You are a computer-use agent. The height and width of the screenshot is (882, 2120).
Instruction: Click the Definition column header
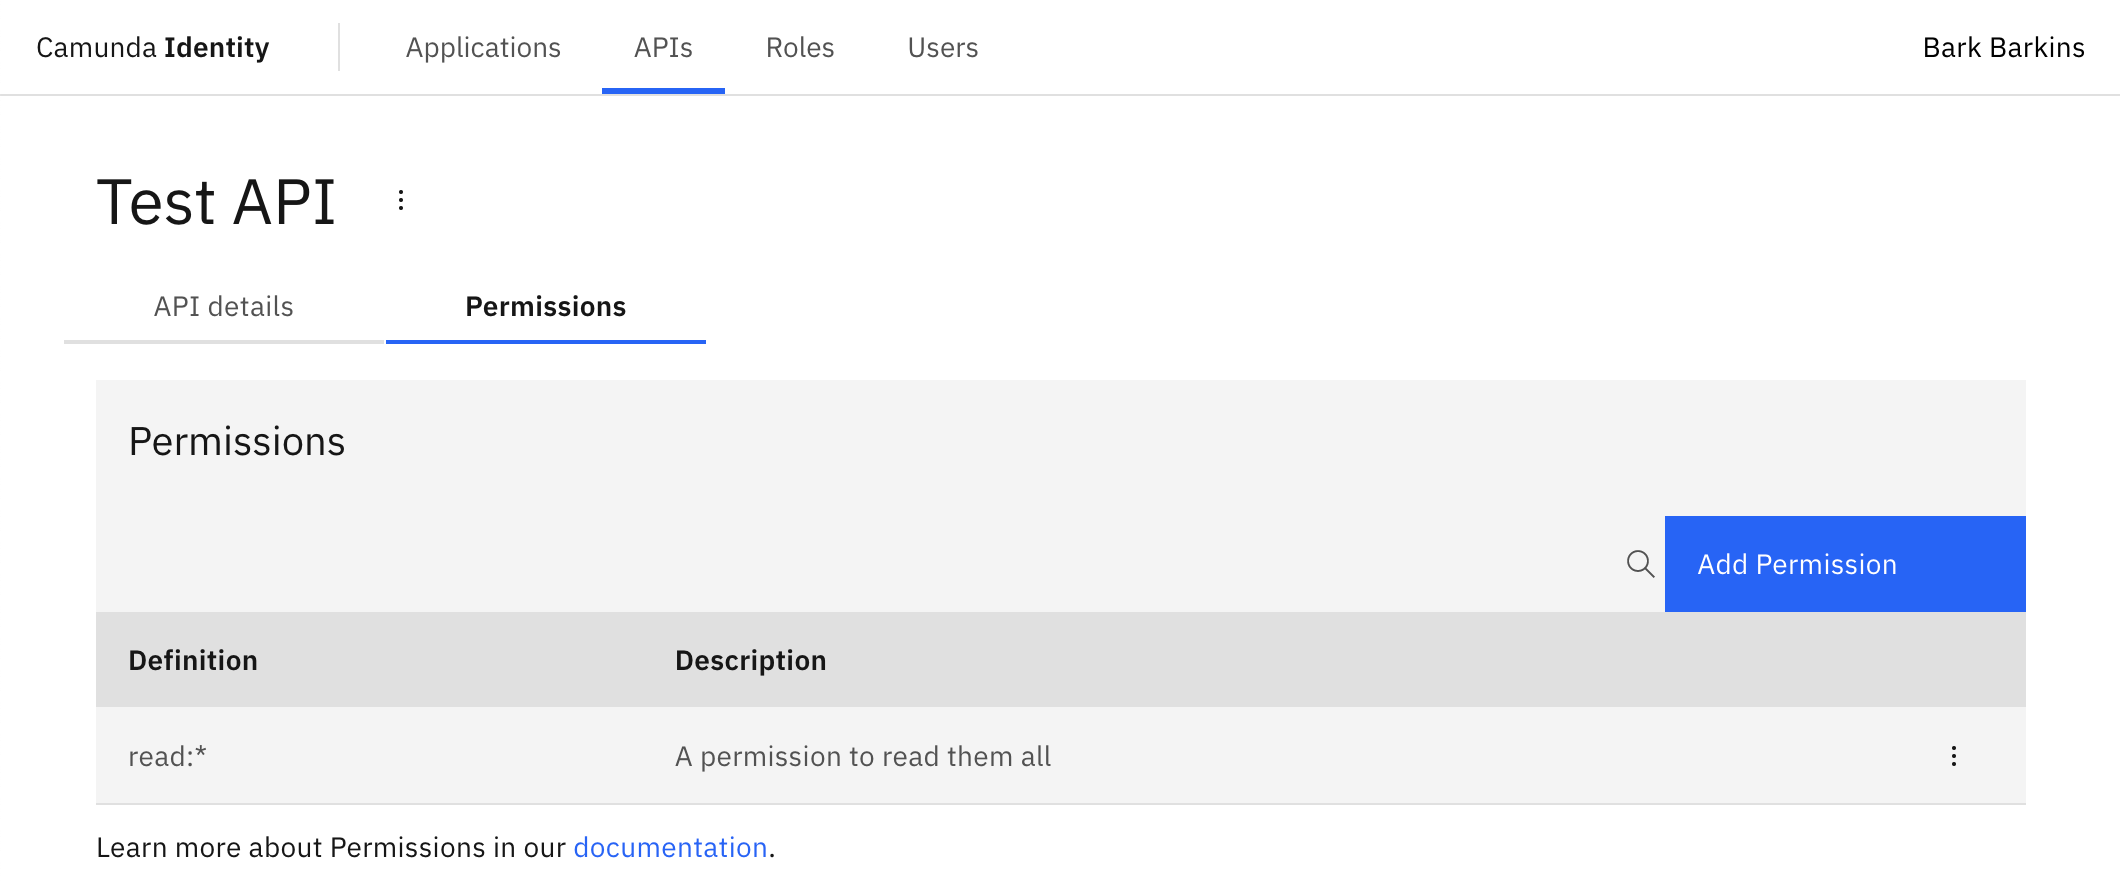point(193,660)
